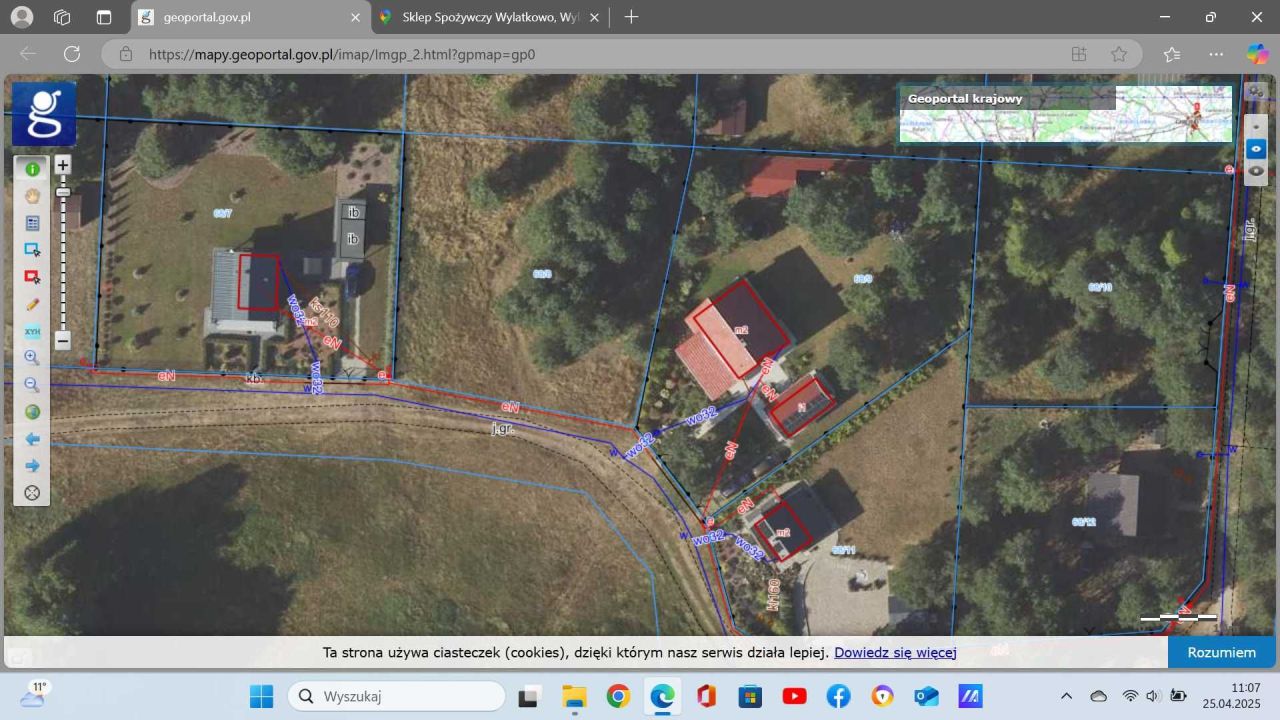Show full extent with globe icon
Screen dimensions: 1280x720
click(x=32, y=412)
